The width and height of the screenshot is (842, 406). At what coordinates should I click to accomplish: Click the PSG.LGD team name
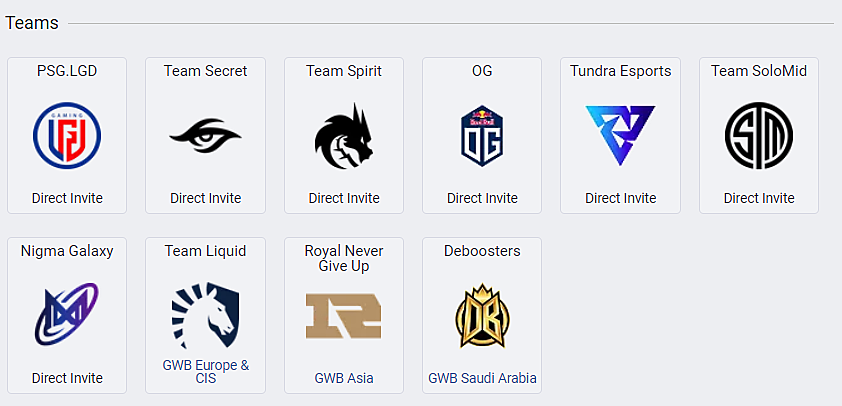tap(67, 71)
